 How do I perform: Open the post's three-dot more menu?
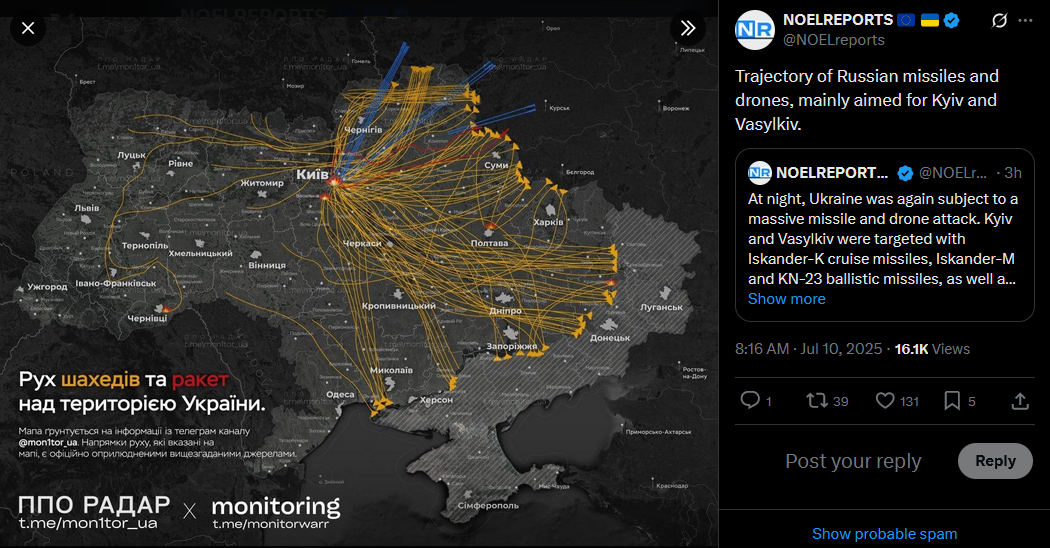(x=1025, y=21)
